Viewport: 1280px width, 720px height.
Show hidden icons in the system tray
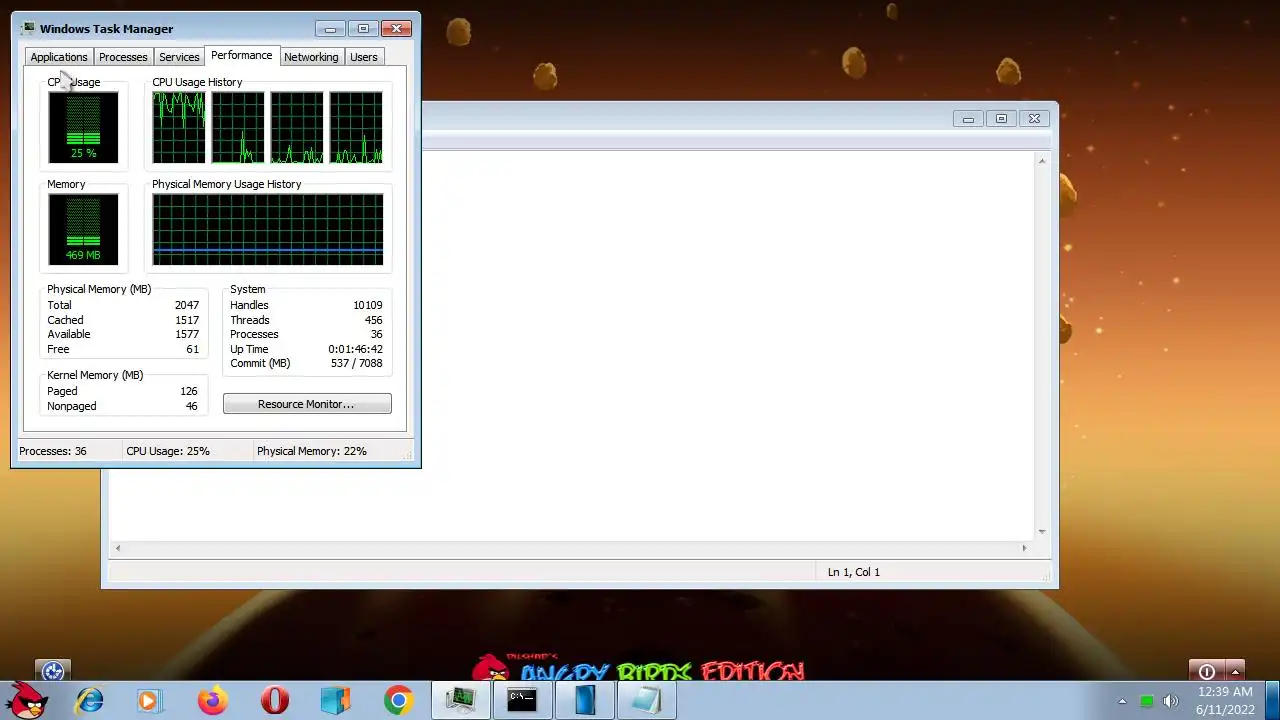point(1122,701)
